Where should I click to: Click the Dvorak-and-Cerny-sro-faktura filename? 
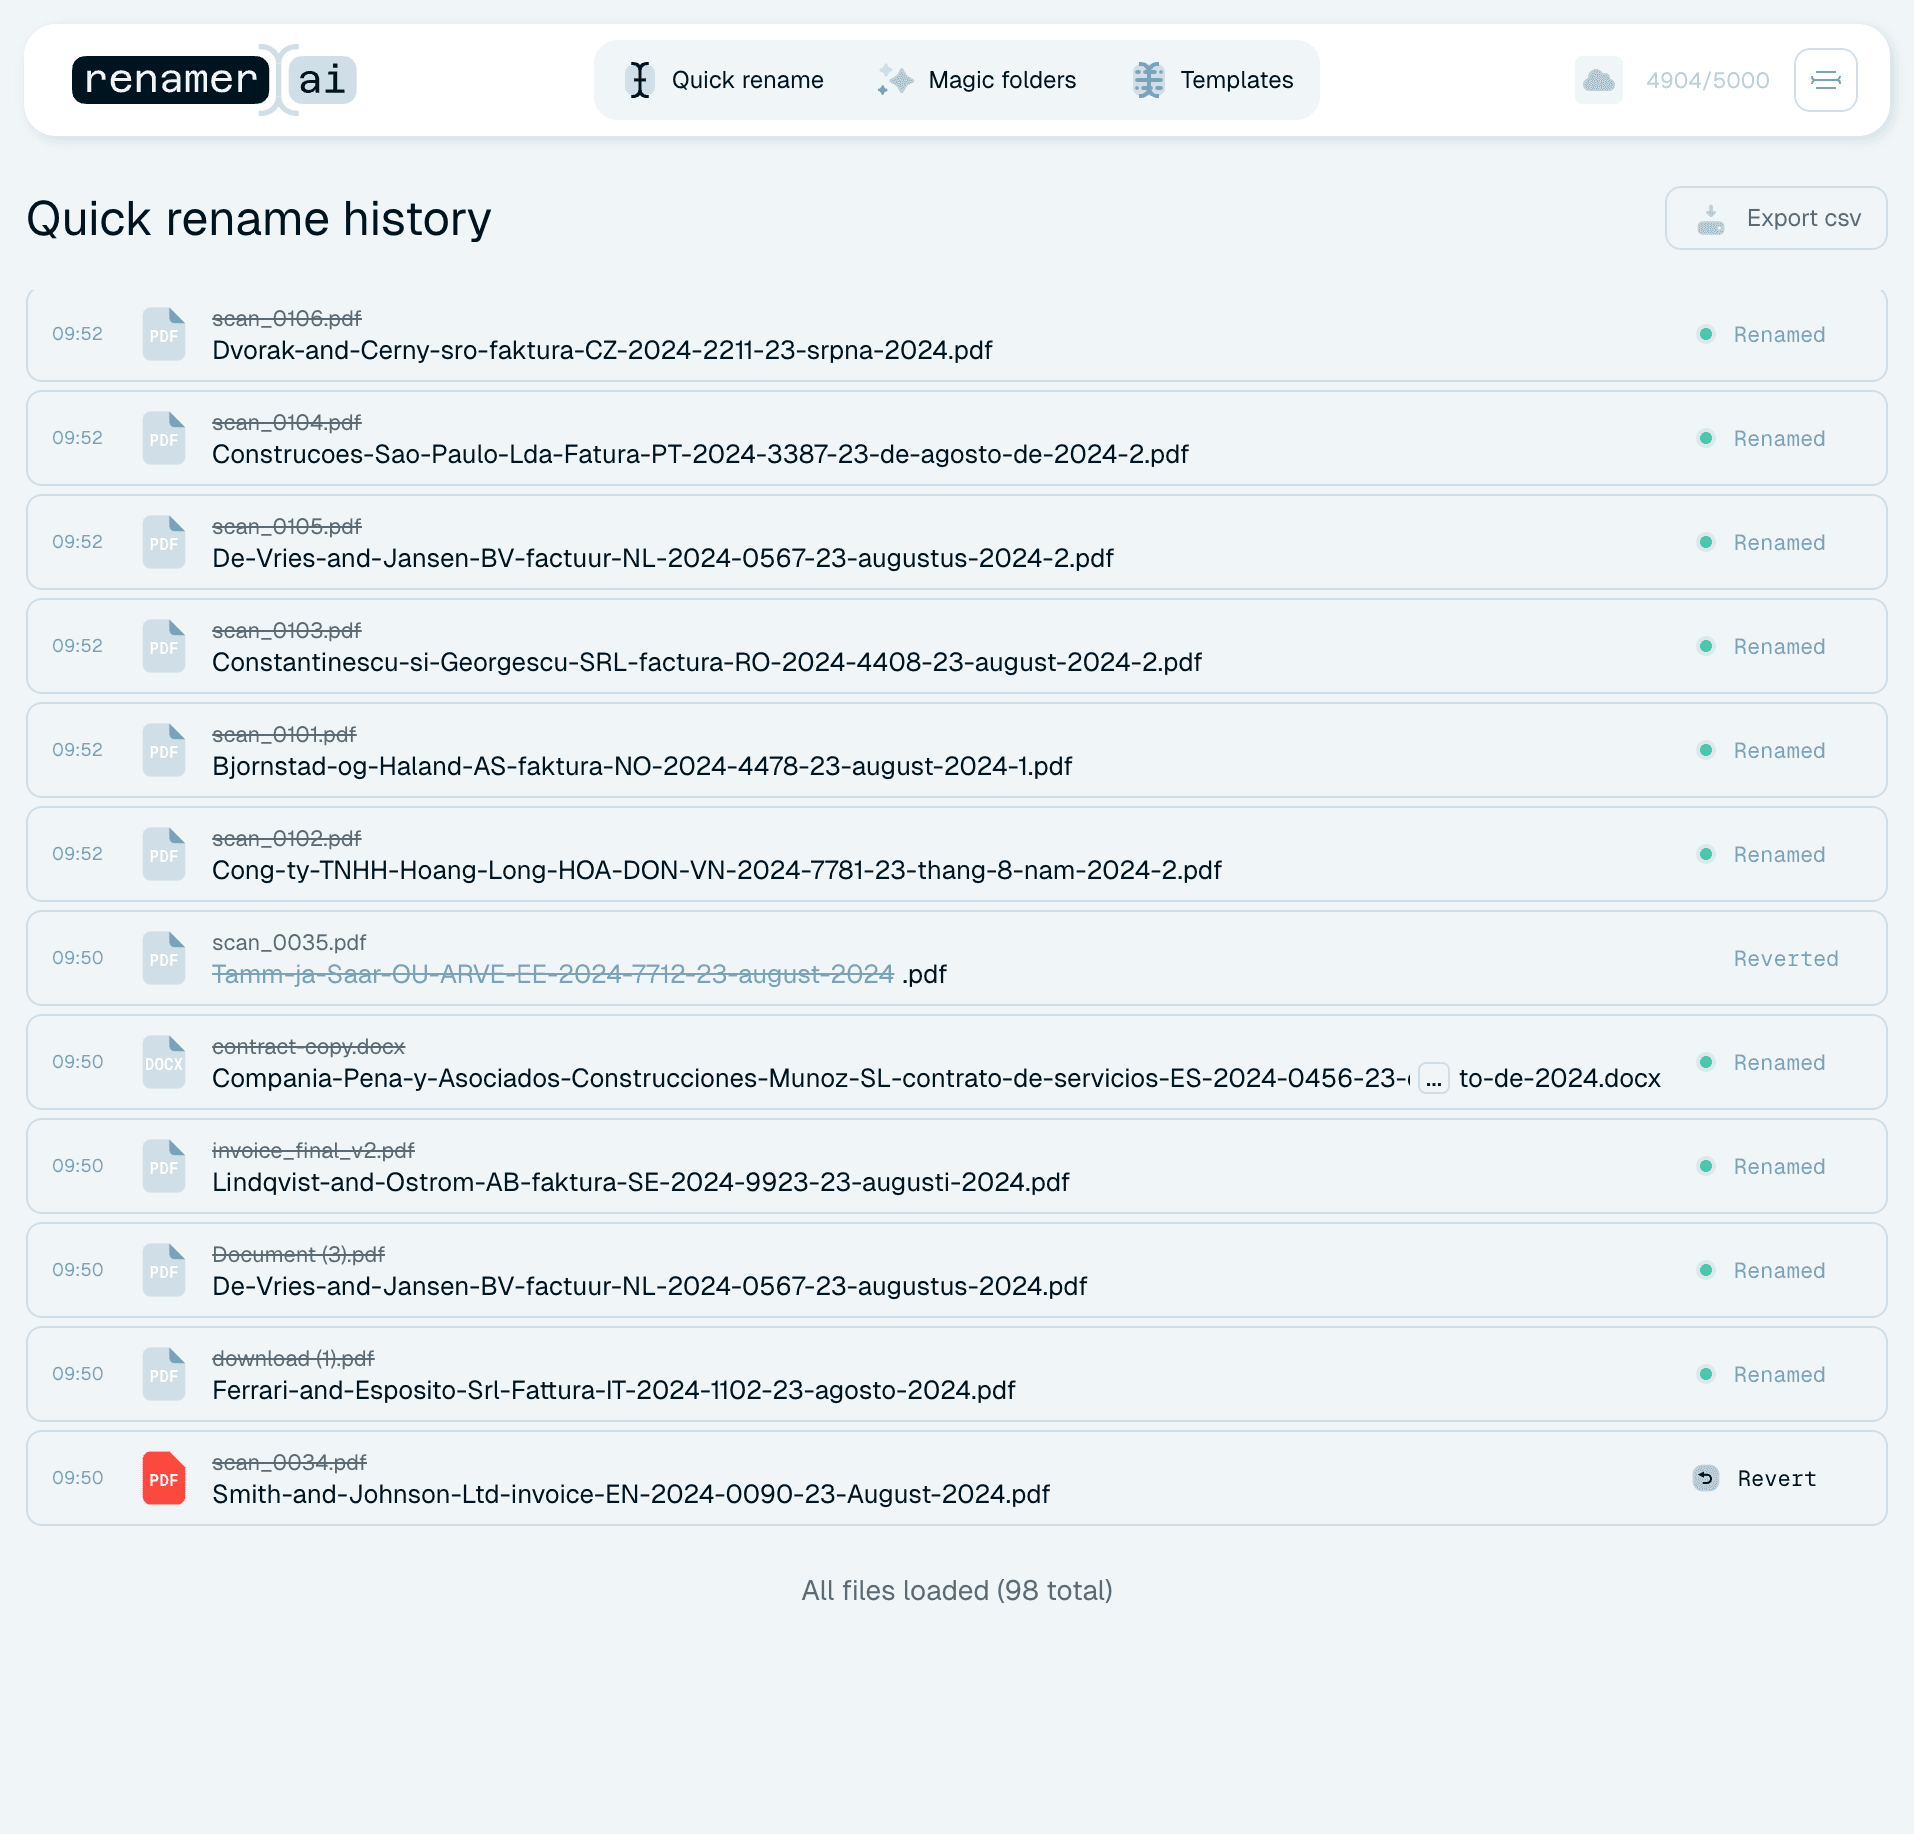click(602, 350)
